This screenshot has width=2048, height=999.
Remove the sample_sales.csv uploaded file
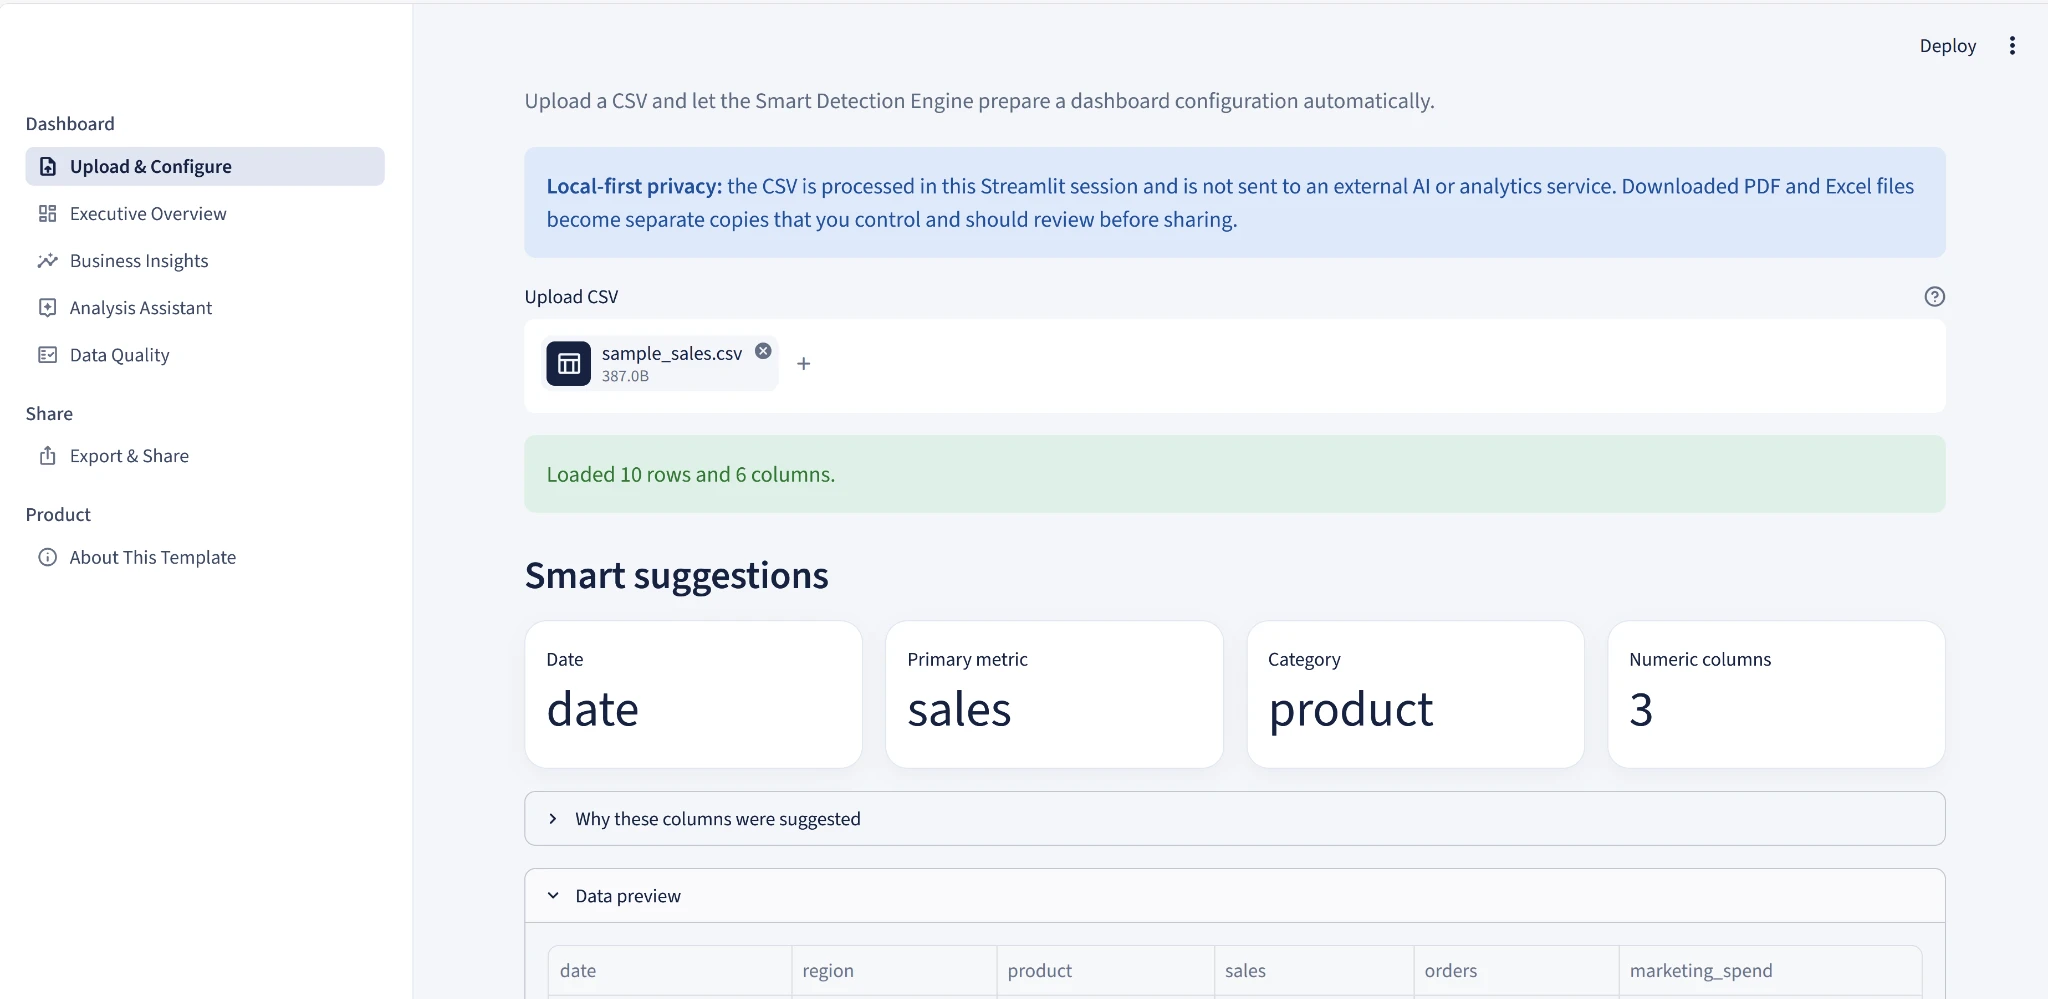(x=763, y=351)
